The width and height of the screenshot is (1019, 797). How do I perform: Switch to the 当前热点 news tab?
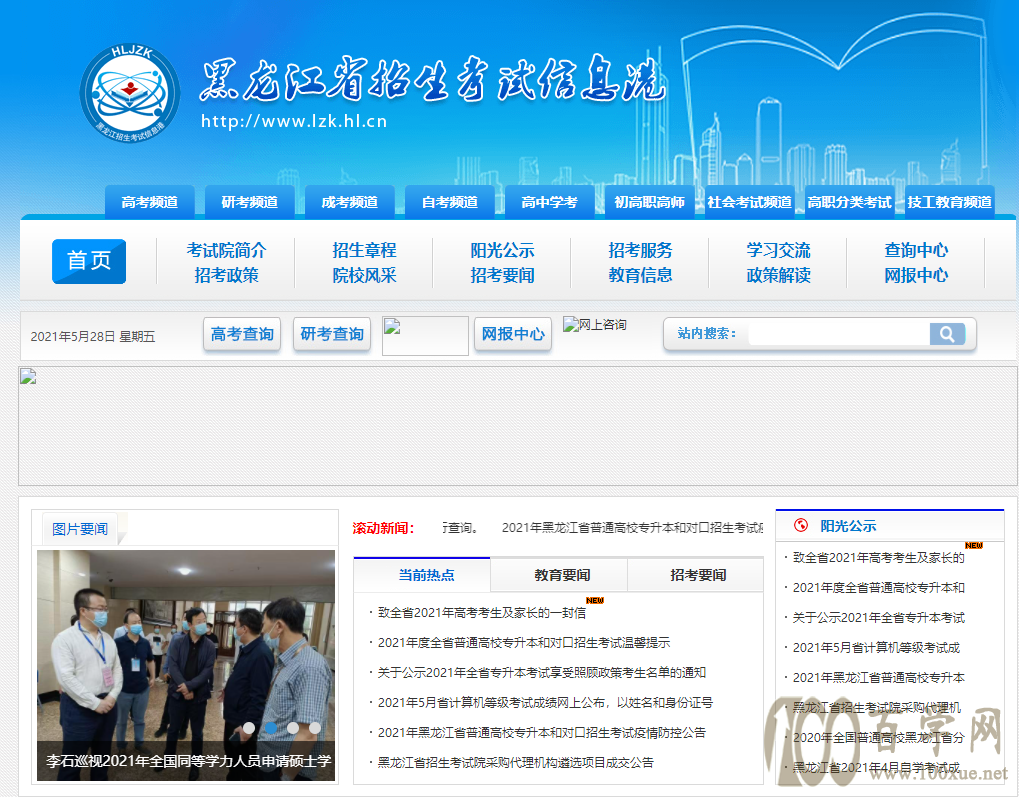click(x=422, y=575)
